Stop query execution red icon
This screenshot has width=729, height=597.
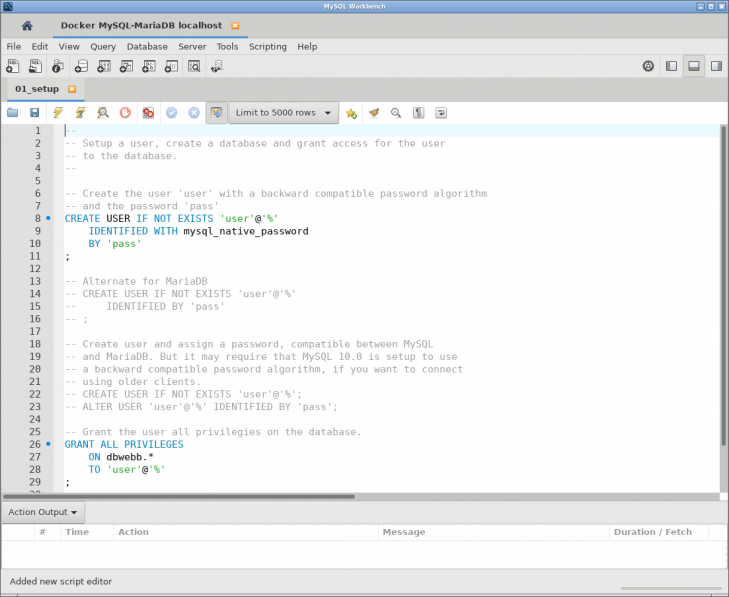point(125,113)
